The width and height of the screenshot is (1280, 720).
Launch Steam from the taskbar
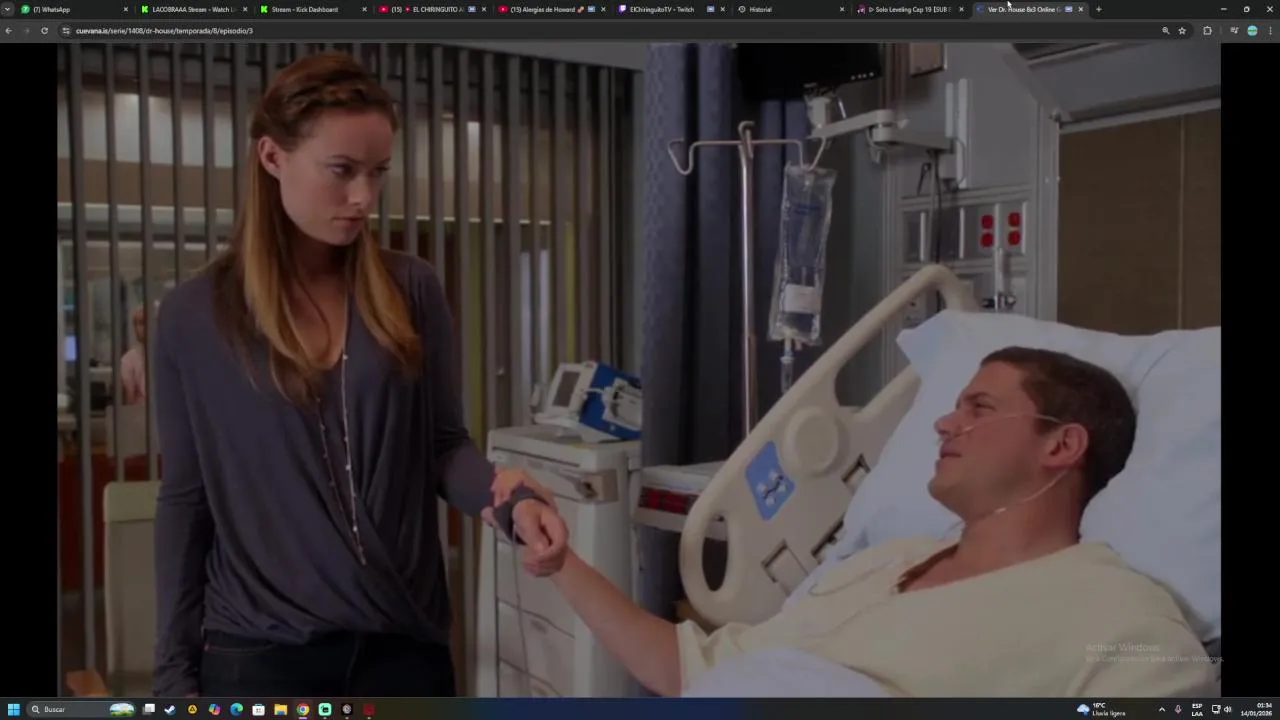pos(170,709)
